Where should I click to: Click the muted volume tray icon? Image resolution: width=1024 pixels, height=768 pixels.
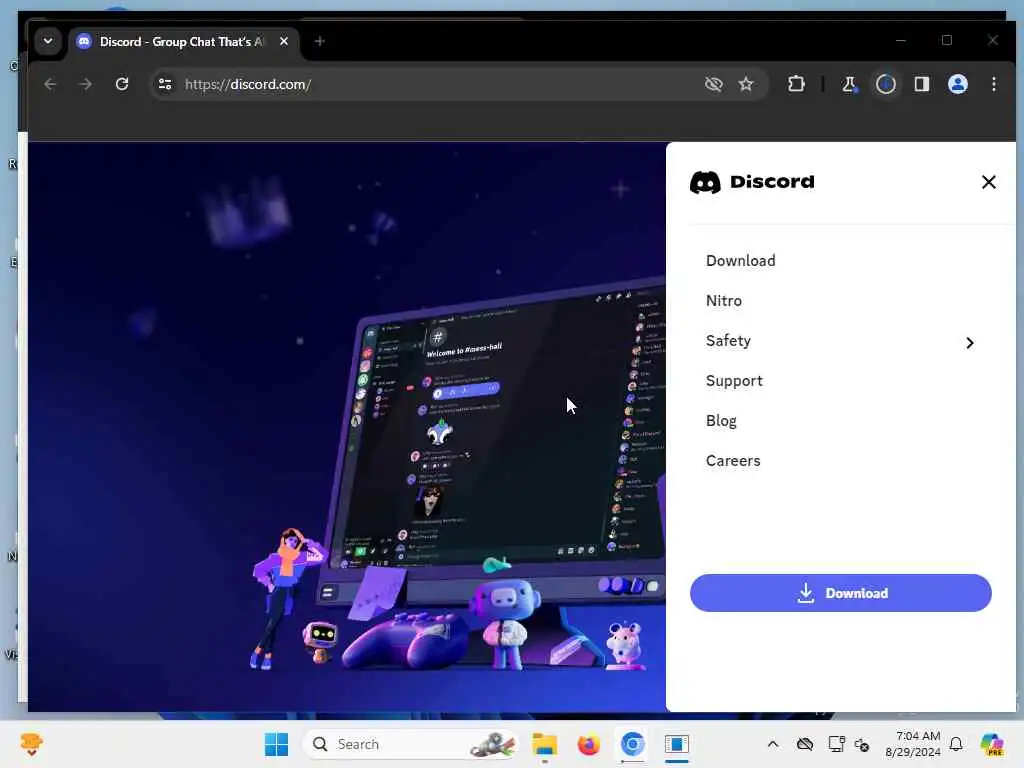point(862,744)
